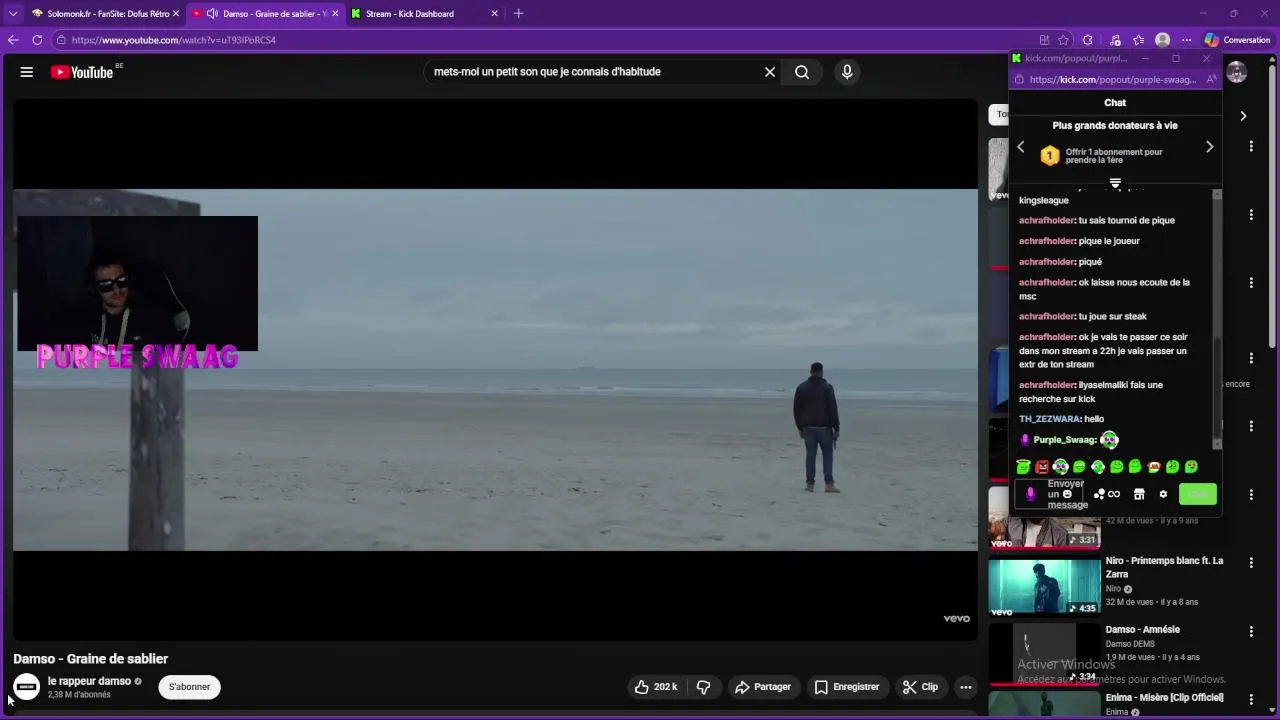Open the media control music icon
The width and height of the screenshot is (1280, 720).
1115,40
